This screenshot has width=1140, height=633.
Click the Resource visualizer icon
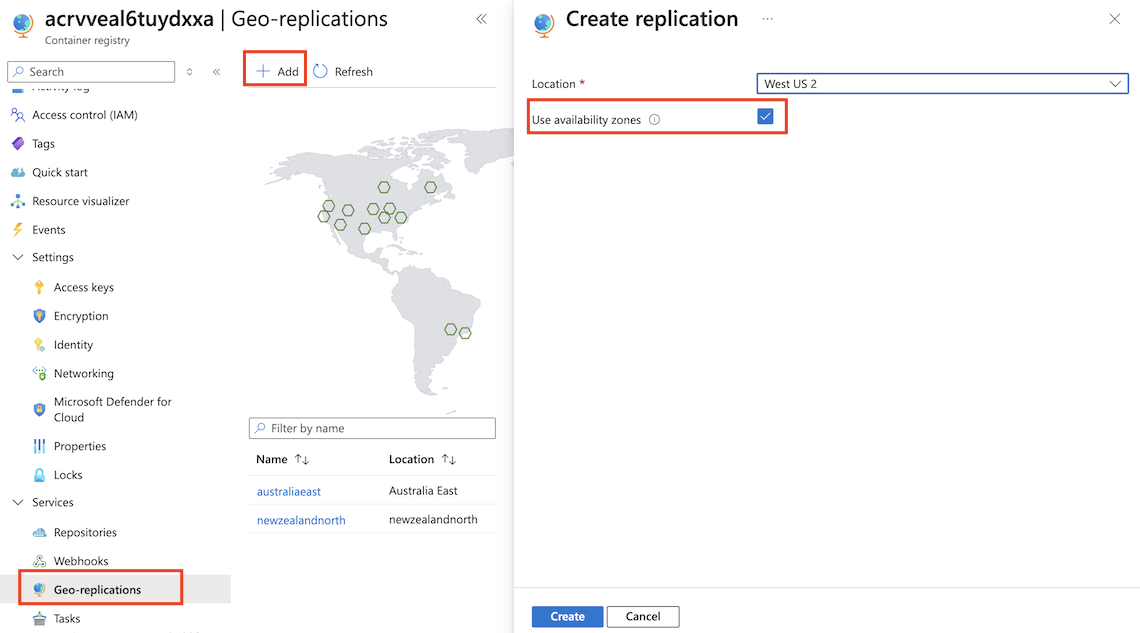(17, 201)
